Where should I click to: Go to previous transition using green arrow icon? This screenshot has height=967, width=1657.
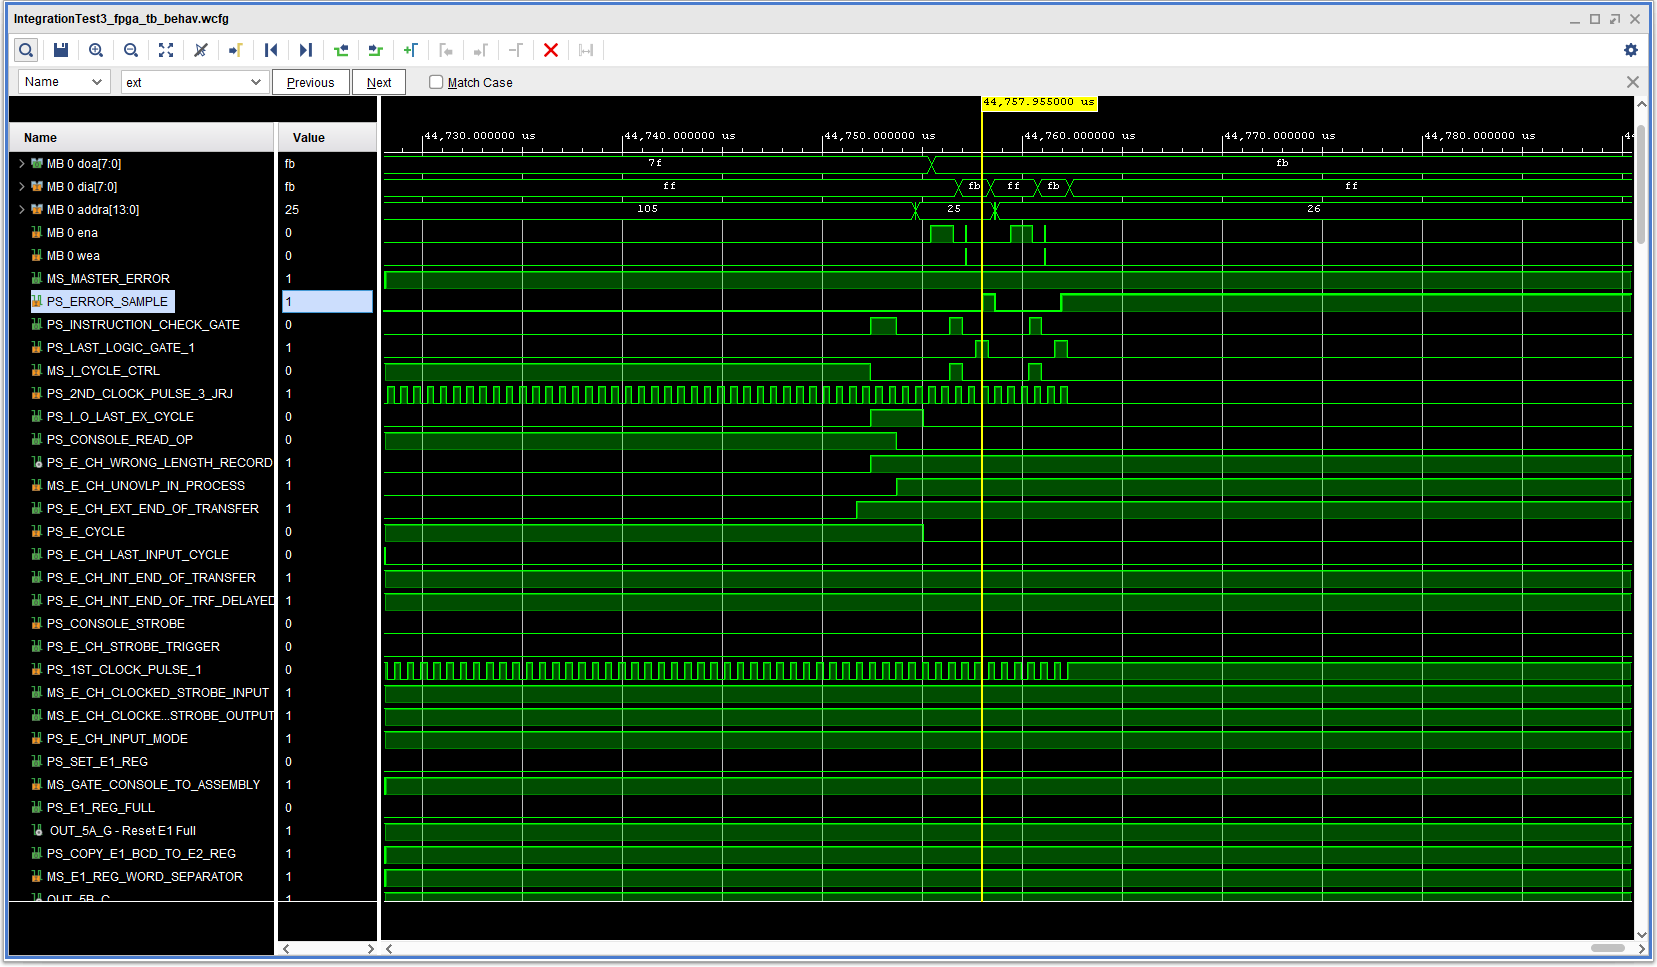click(x=341, y=50)
